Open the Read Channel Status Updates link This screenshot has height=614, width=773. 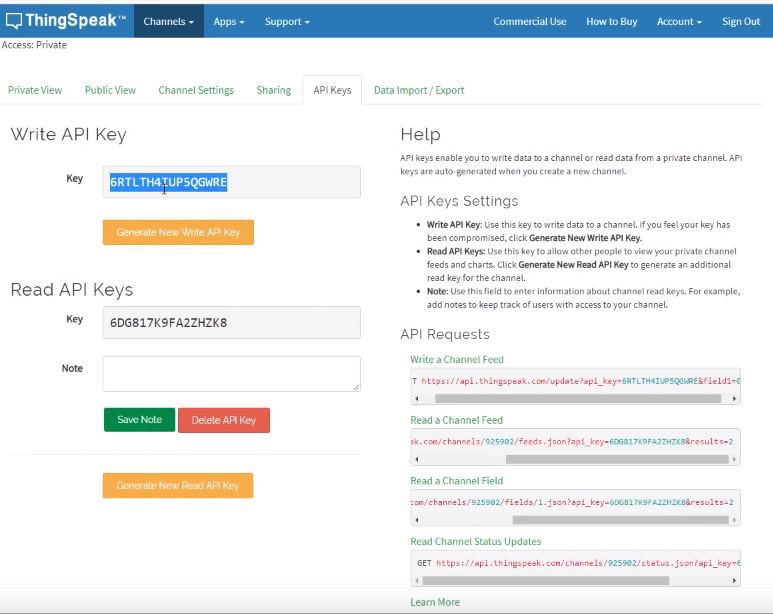(476, 542)
